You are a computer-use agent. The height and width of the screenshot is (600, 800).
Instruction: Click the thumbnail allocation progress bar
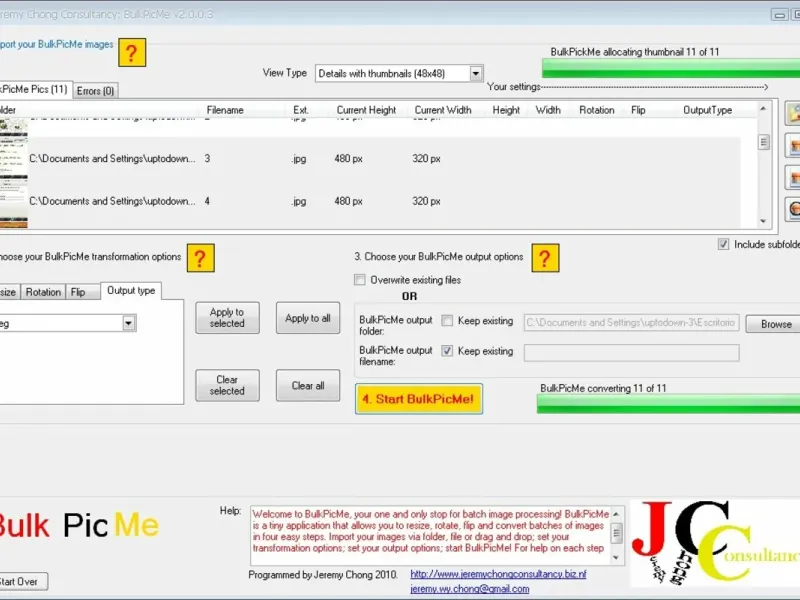pos(670,68)
